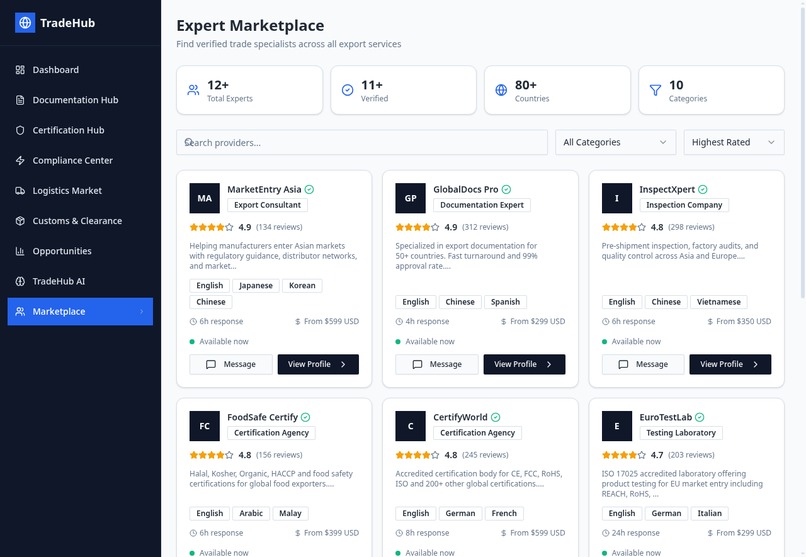Click GlobalDocs Pro verified badge icon
Screen dimensions: 806x557
click(506, 190)
